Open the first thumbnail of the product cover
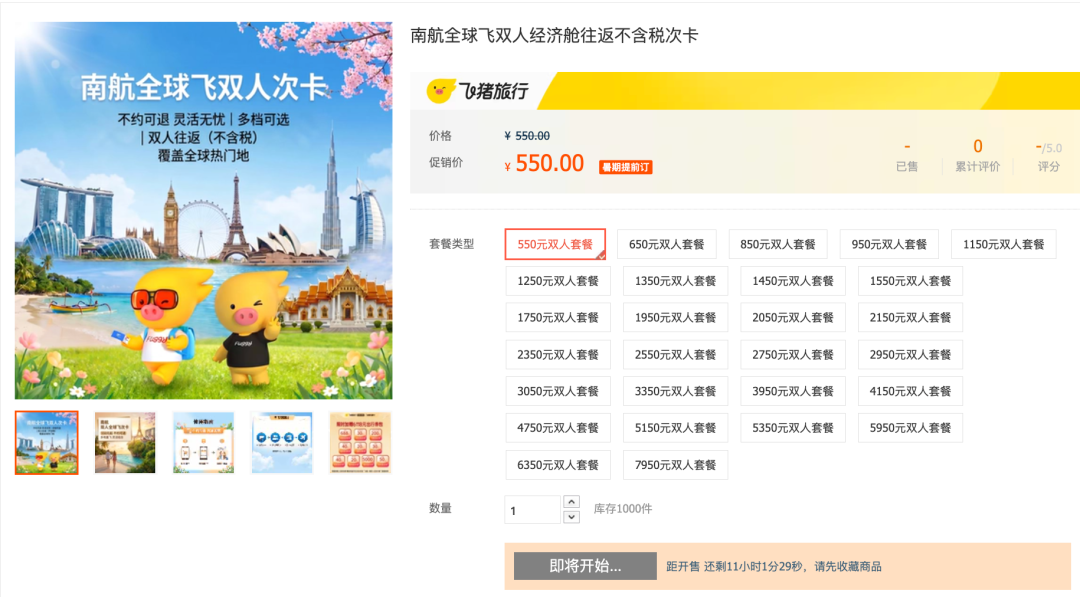Screen dimensions: 1080x597 point(47,443)
